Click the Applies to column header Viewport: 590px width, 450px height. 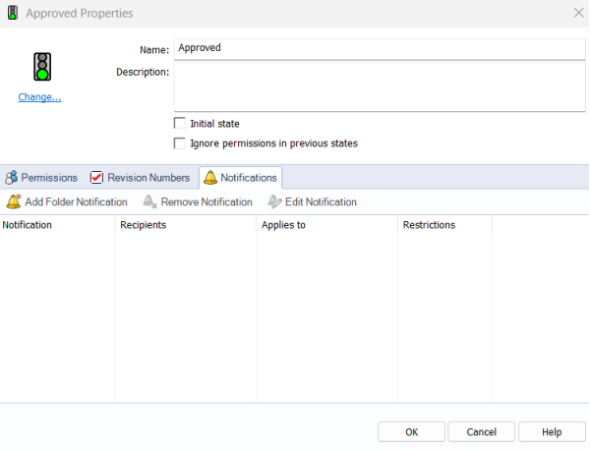click(327, 225)
